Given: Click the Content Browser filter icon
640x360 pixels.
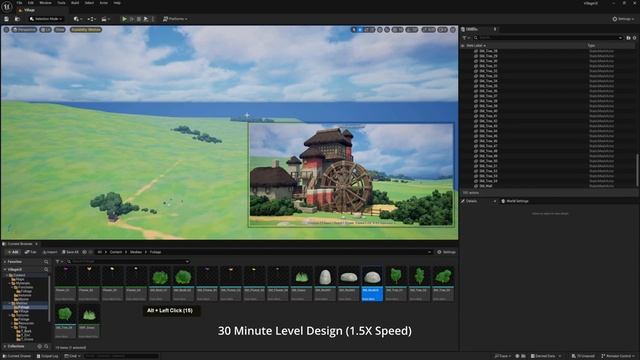Looking at the screenshot, I should (x=58, y=262).
